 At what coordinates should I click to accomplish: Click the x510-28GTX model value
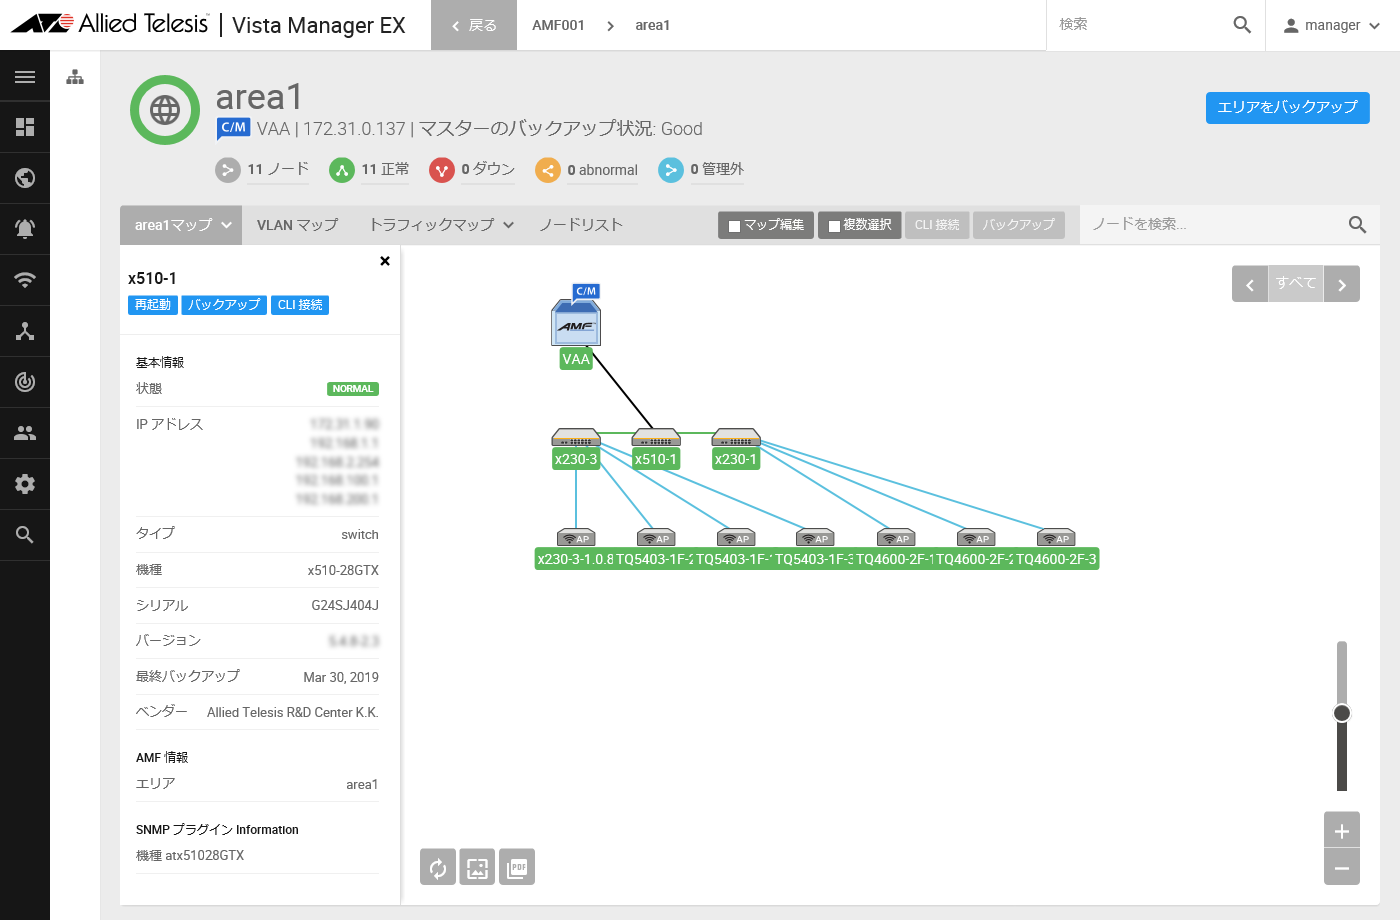tap(343, 570)
